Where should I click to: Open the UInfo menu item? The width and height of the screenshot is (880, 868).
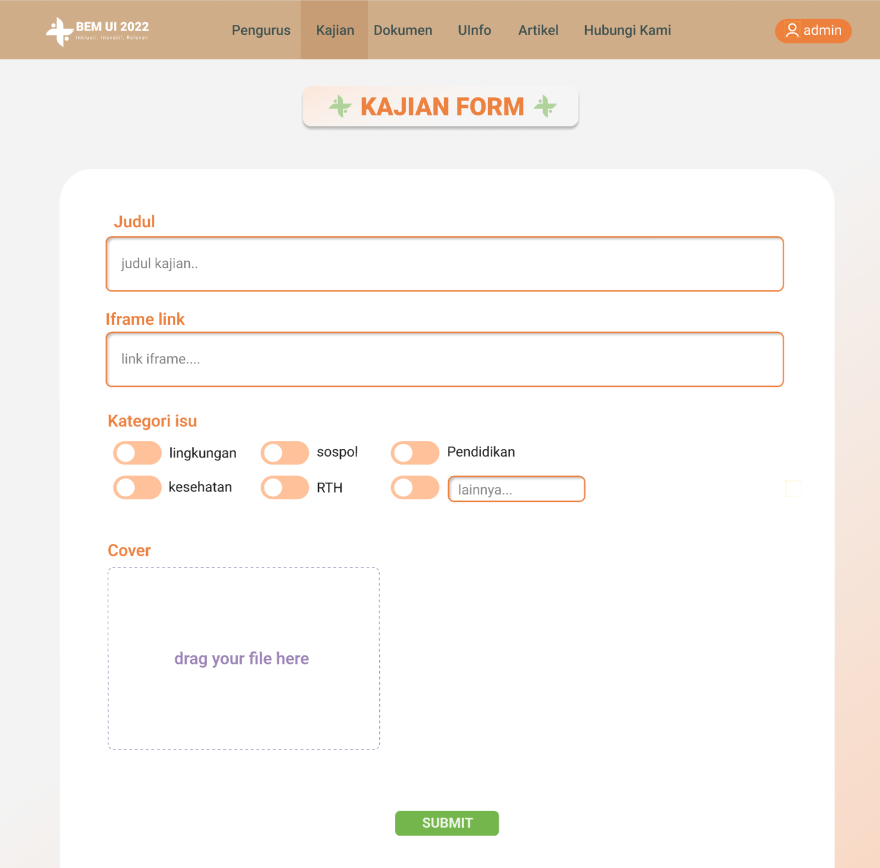(475, 30)
